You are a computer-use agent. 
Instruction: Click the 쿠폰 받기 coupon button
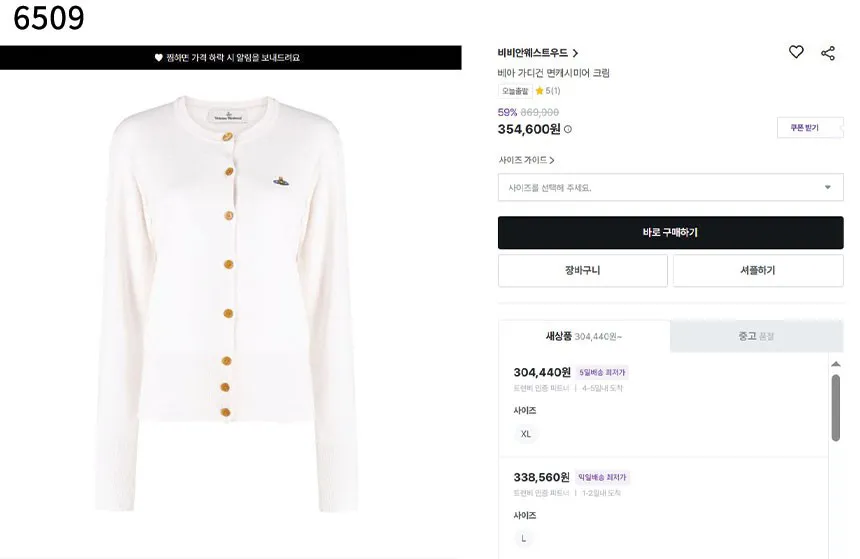pos(810,128)
